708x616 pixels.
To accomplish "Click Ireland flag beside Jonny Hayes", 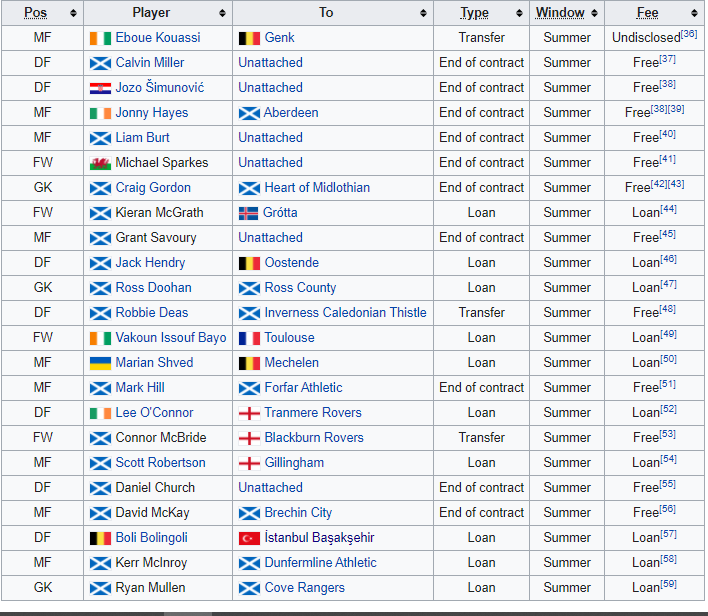I will [100, 113].
